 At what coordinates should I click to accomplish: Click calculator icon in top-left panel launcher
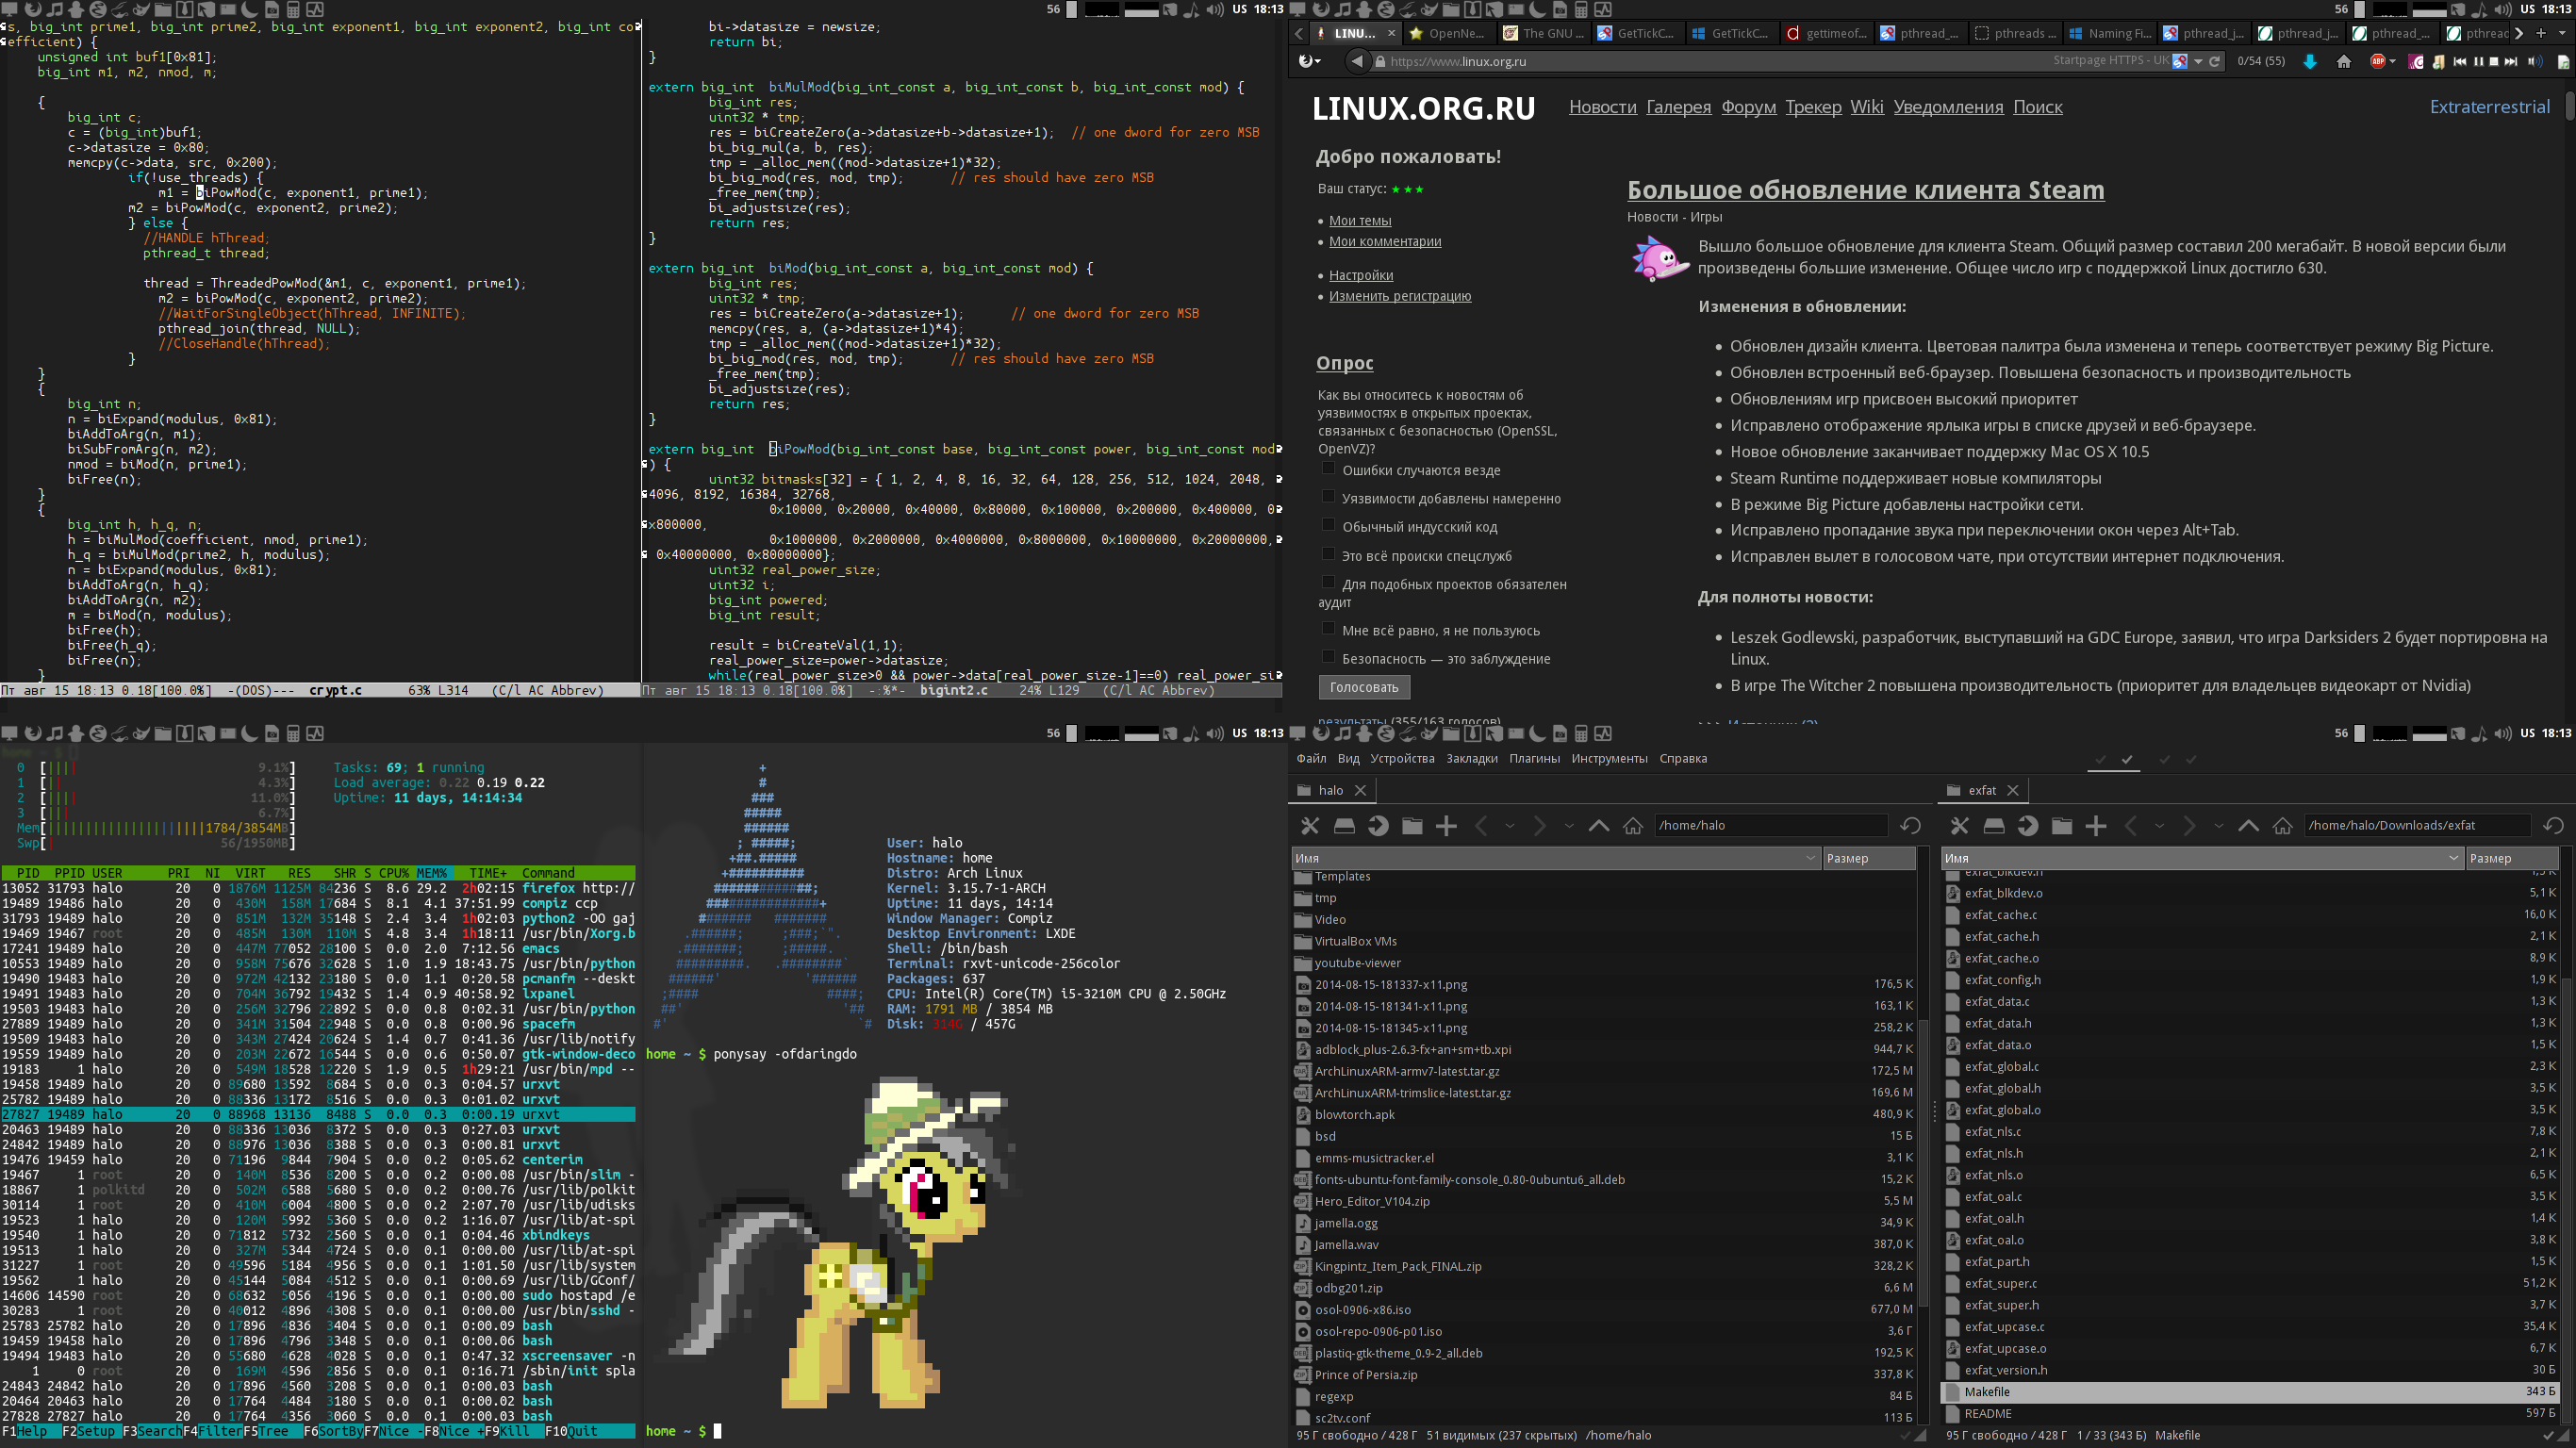[293, 9]
